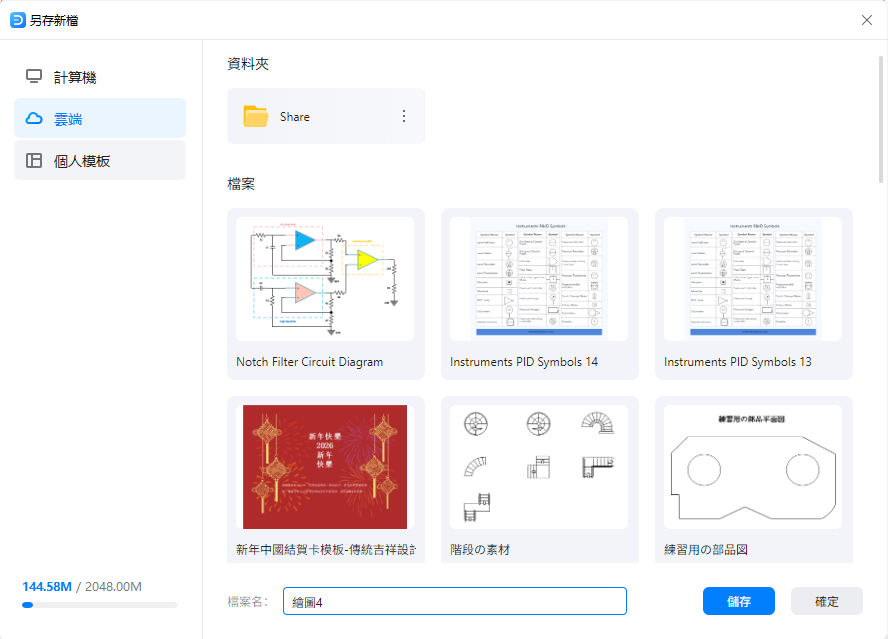Image resolution: width=888 pixels, height=639 pixels.
Task: Click the cloud icon in sidebar
Action: (x=34, y=119)
